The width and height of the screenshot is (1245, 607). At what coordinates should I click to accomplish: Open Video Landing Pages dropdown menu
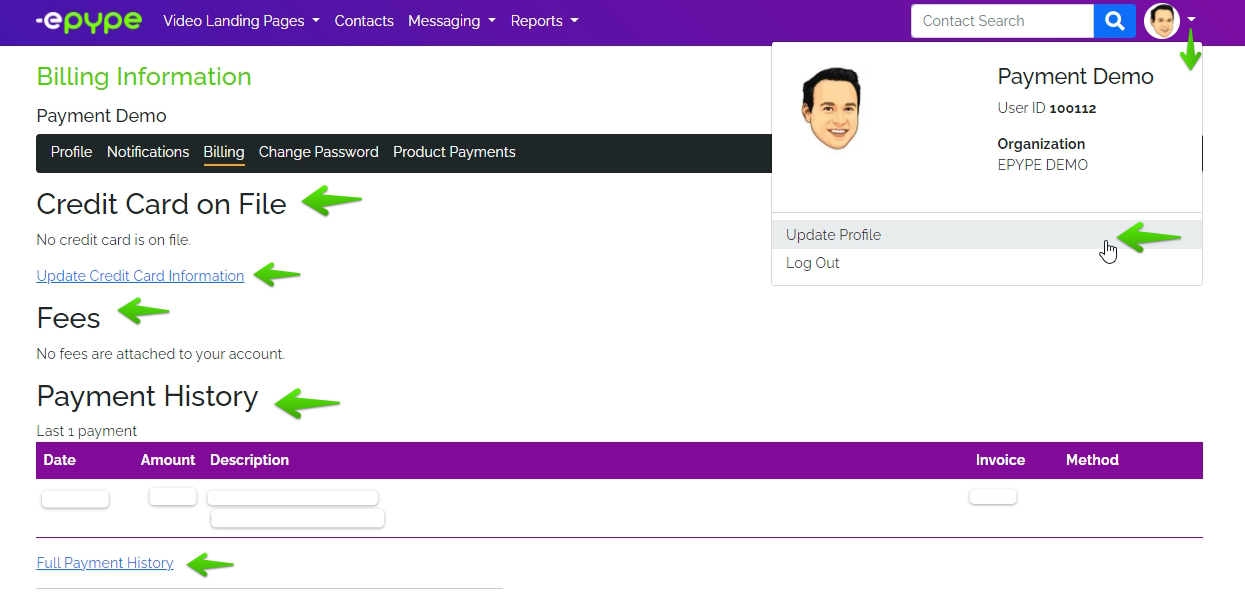241,21
